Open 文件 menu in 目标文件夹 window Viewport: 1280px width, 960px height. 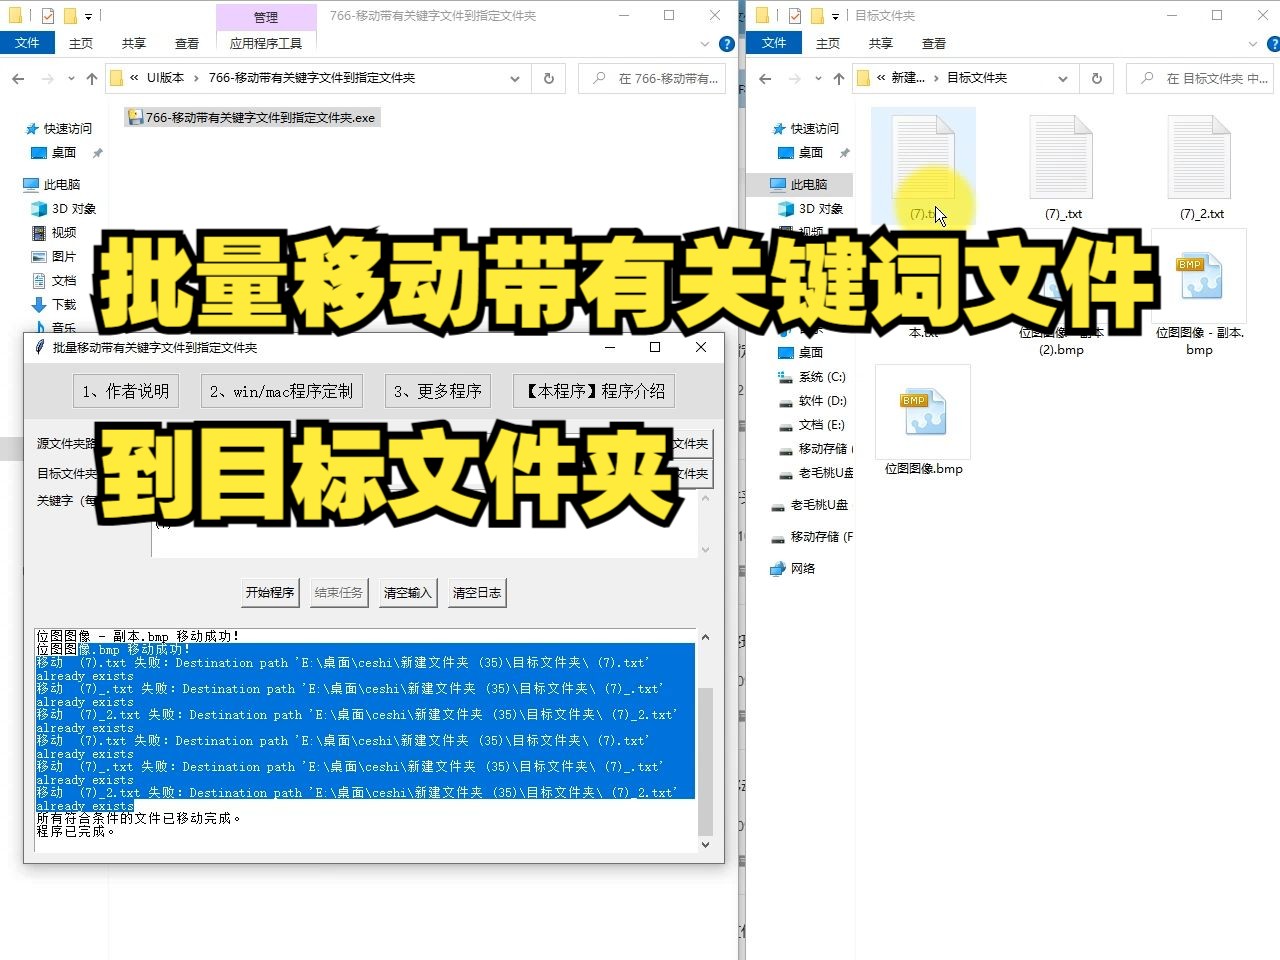point(774,43)
